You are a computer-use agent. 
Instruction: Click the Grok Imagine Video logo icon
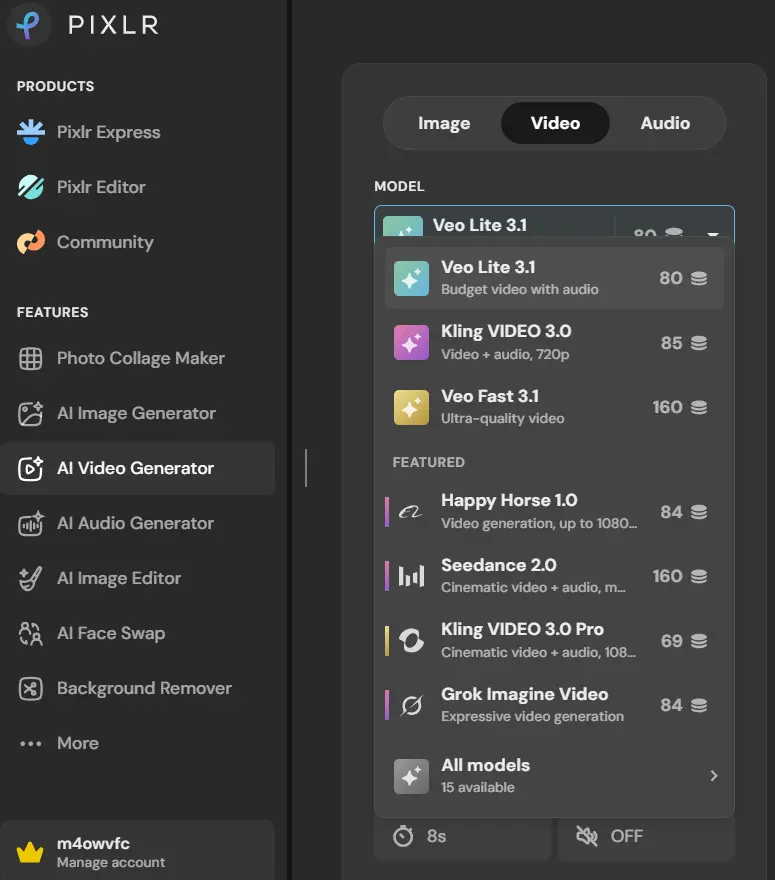411,705
